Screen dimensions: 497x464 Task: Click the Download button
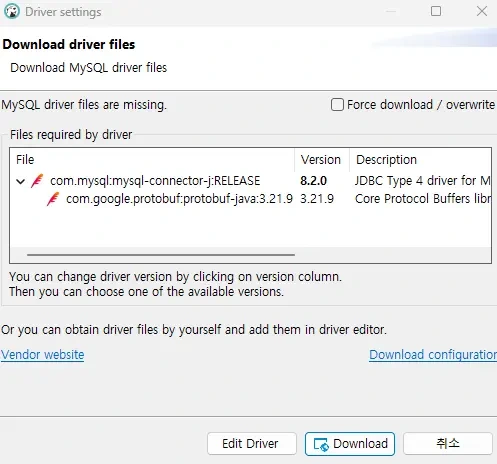[x=350, y=444]
